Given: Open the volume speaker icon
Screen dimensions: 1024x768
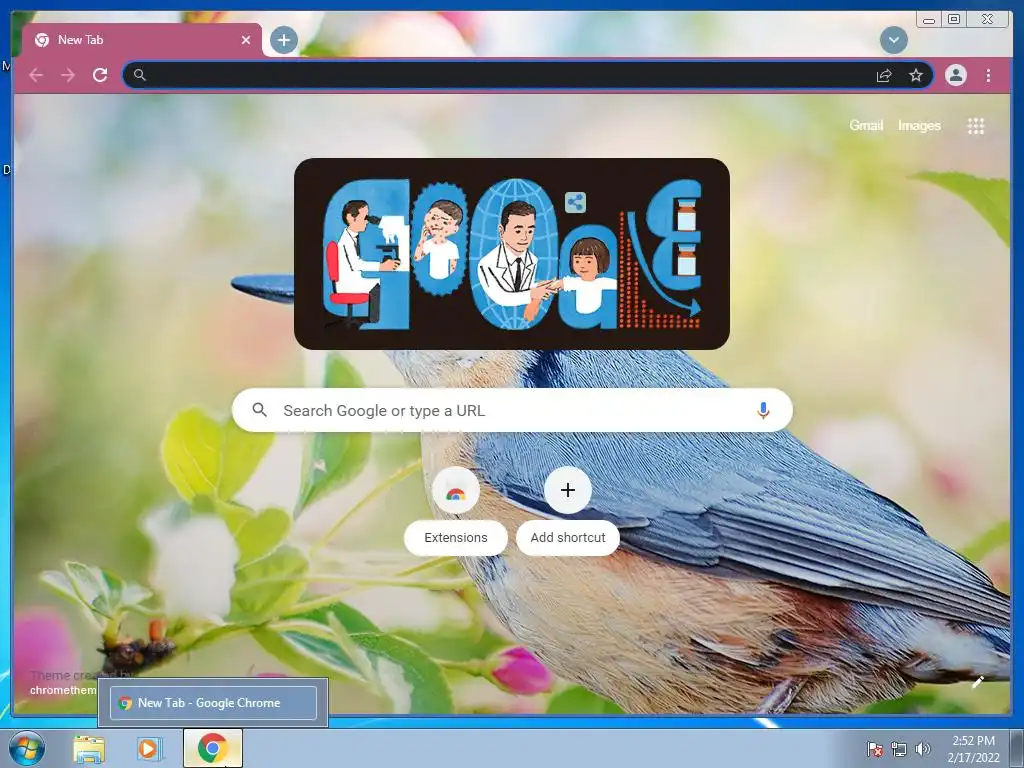Looking at the screenshot, I should [922, 749].
